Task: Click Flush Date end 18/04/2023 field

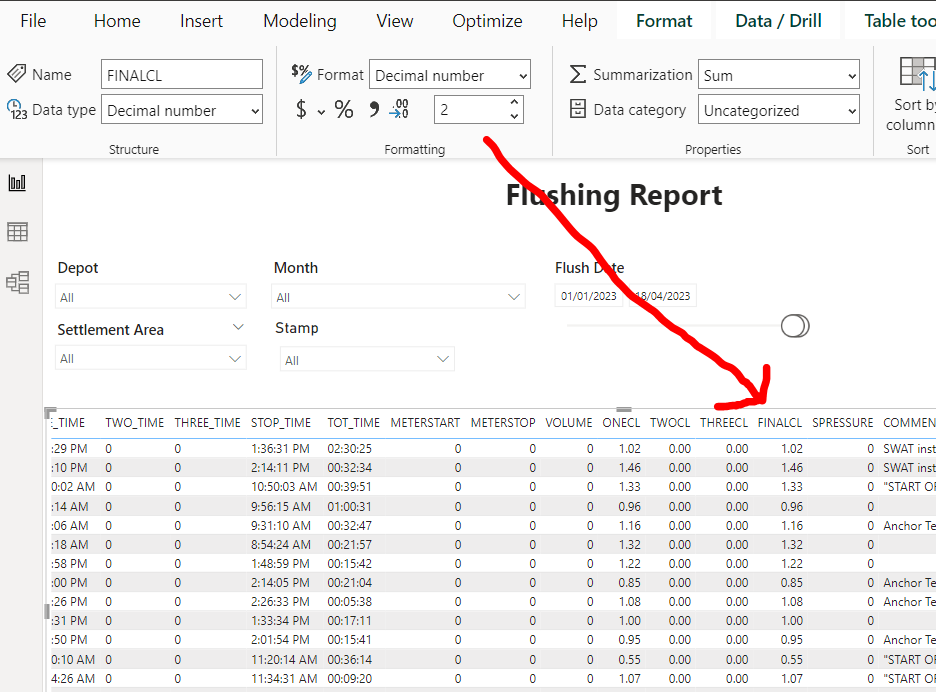Action: [x=663, y=296]
